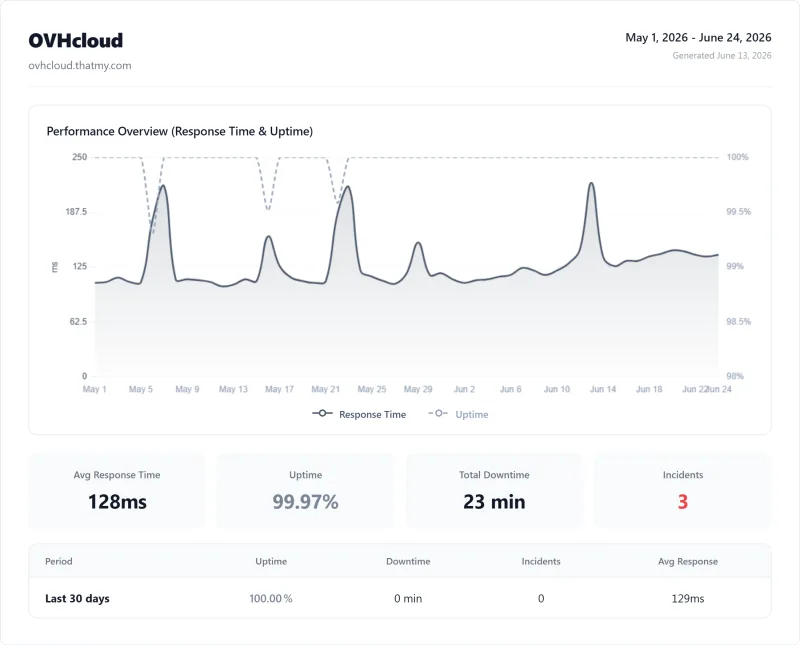Click the 187.5 y-axis tick label

point(76,212)
